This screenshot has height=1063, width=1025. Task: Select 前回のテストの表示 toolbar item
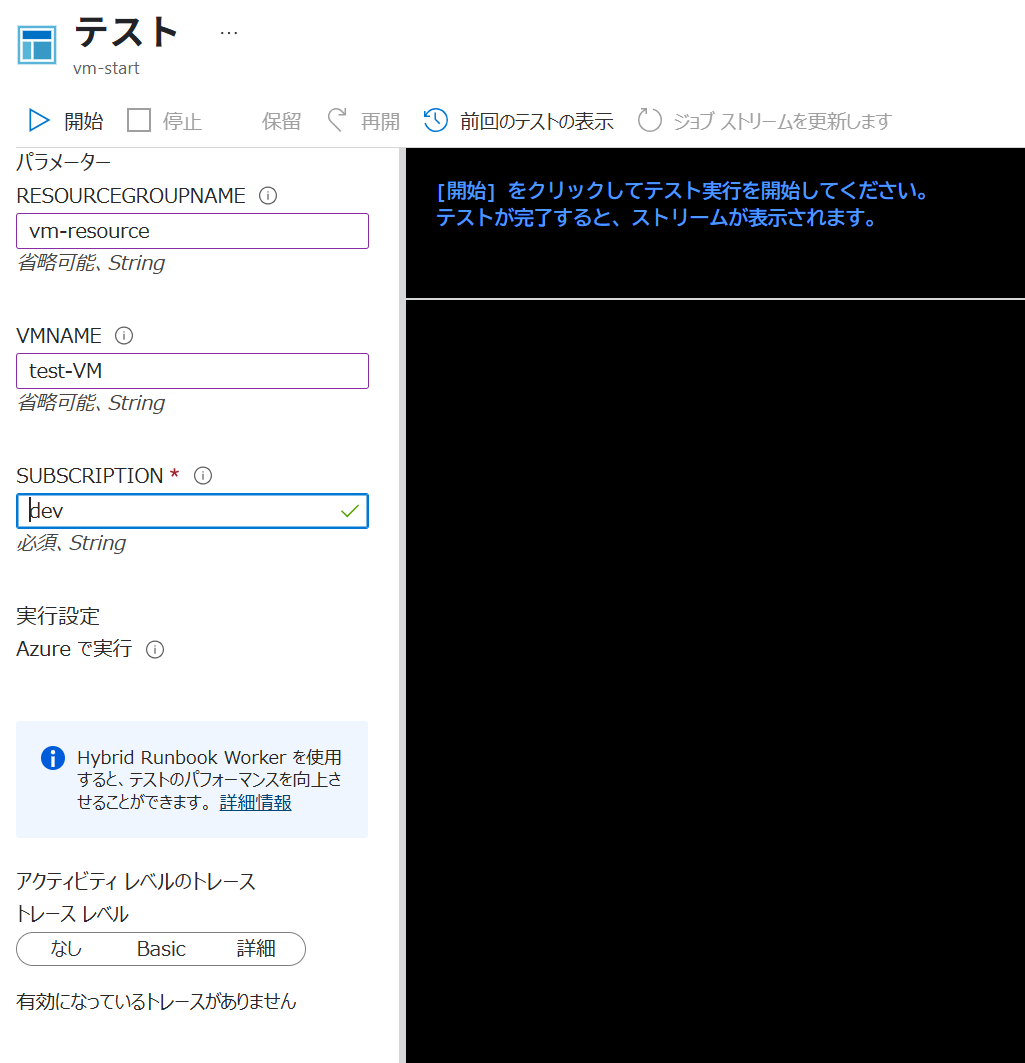pyautogui.click(x=536, y=120)
